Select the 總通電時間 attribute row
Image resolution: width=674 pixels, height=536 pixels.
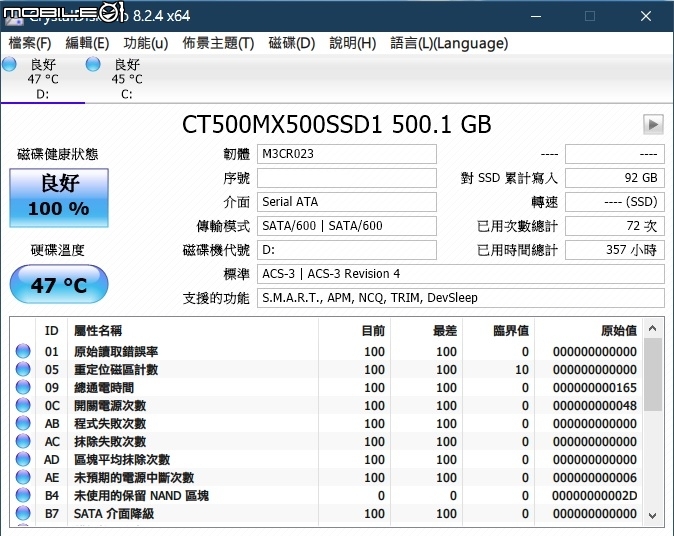(327, 387)
